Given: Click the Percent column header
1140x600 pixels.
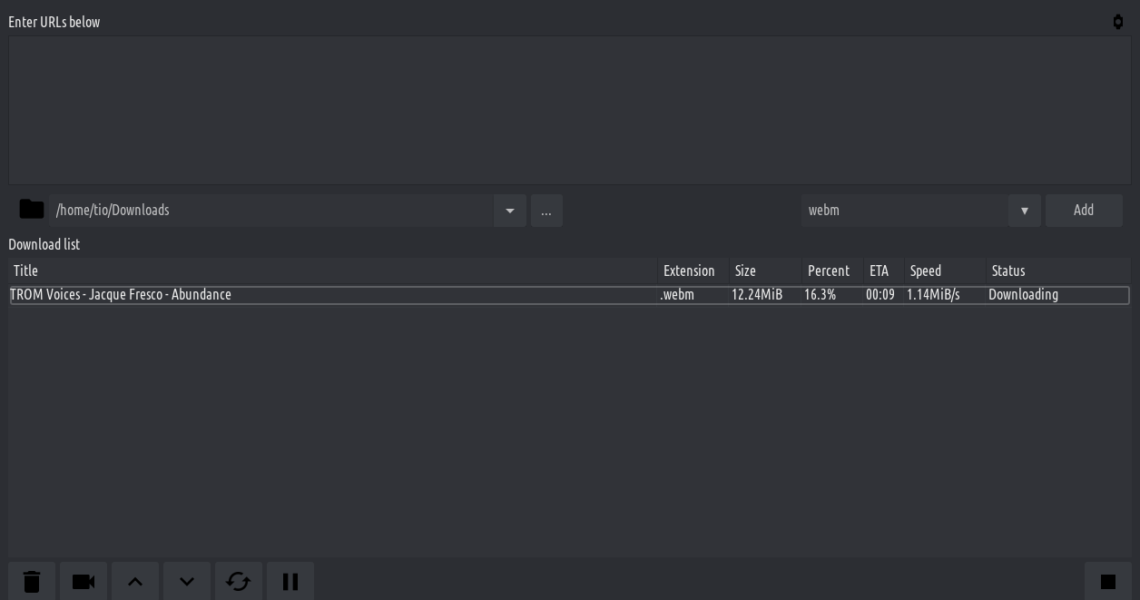Looking at the screenshot, I should [x=828, y=271].
